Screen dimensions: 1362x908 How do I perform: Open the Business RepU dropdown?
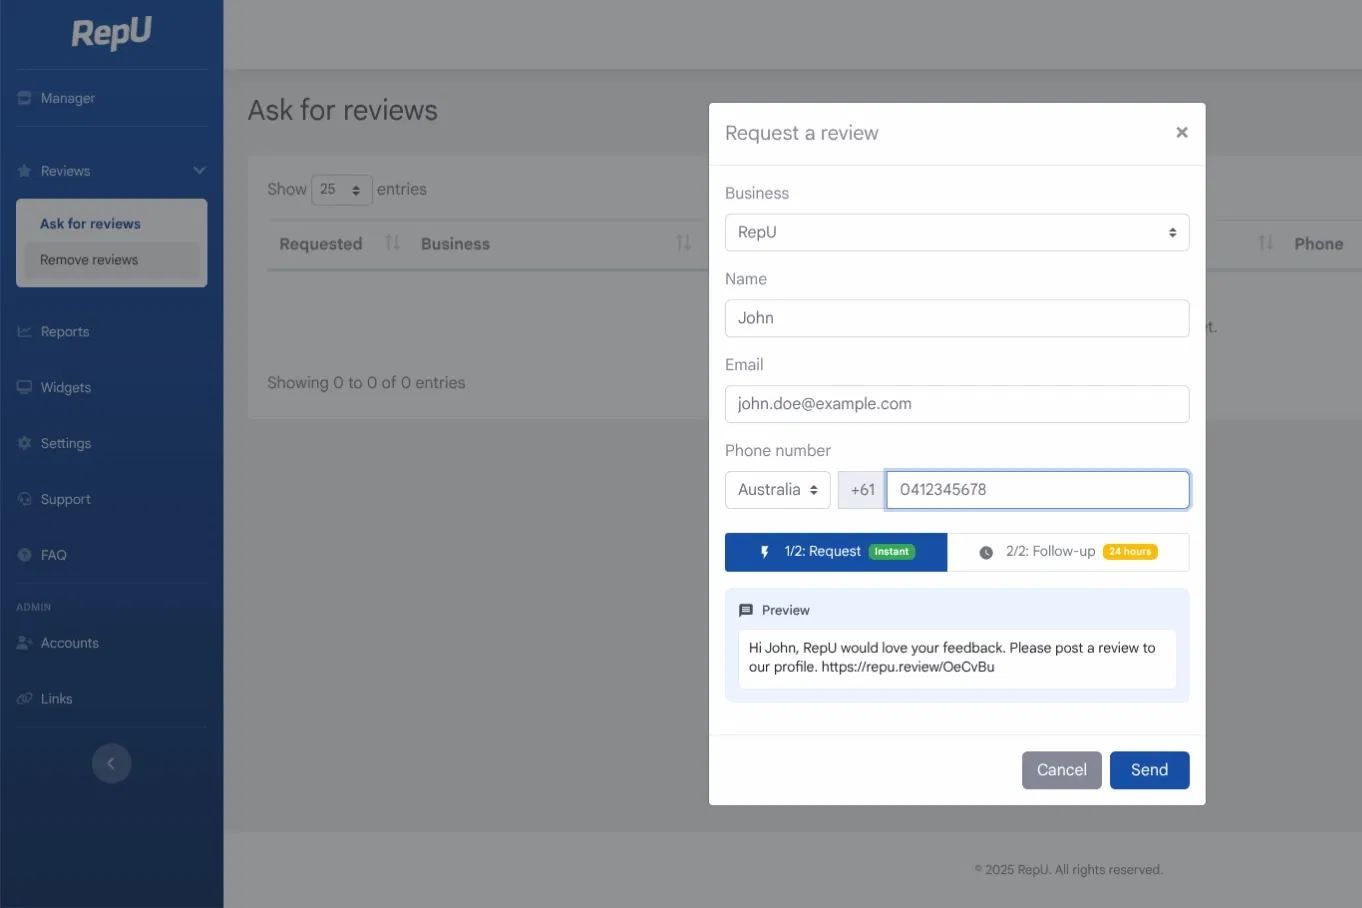[x=957, y=232]
